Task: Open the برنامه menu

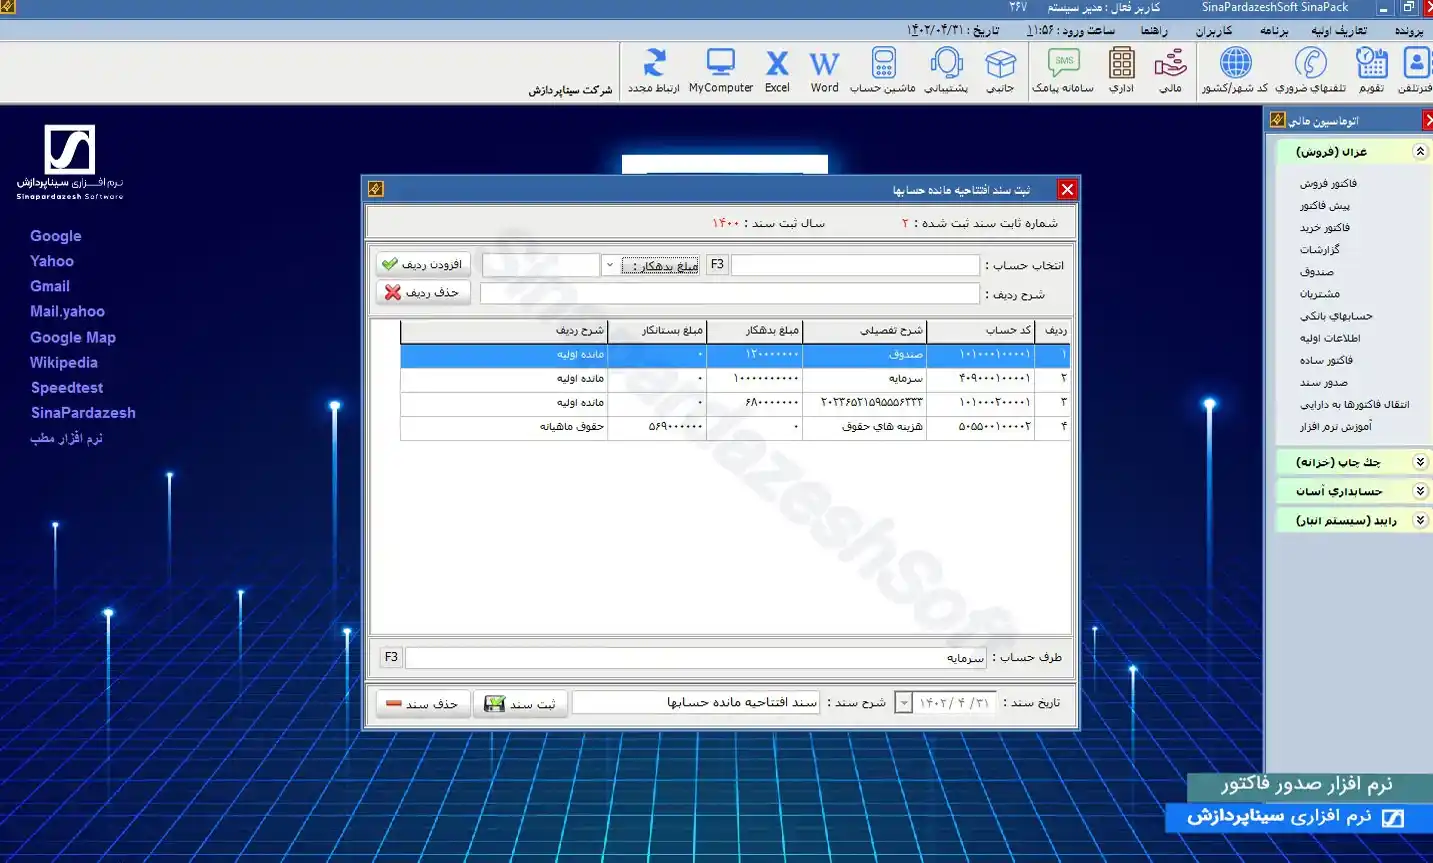Action: pos(1274,31)
